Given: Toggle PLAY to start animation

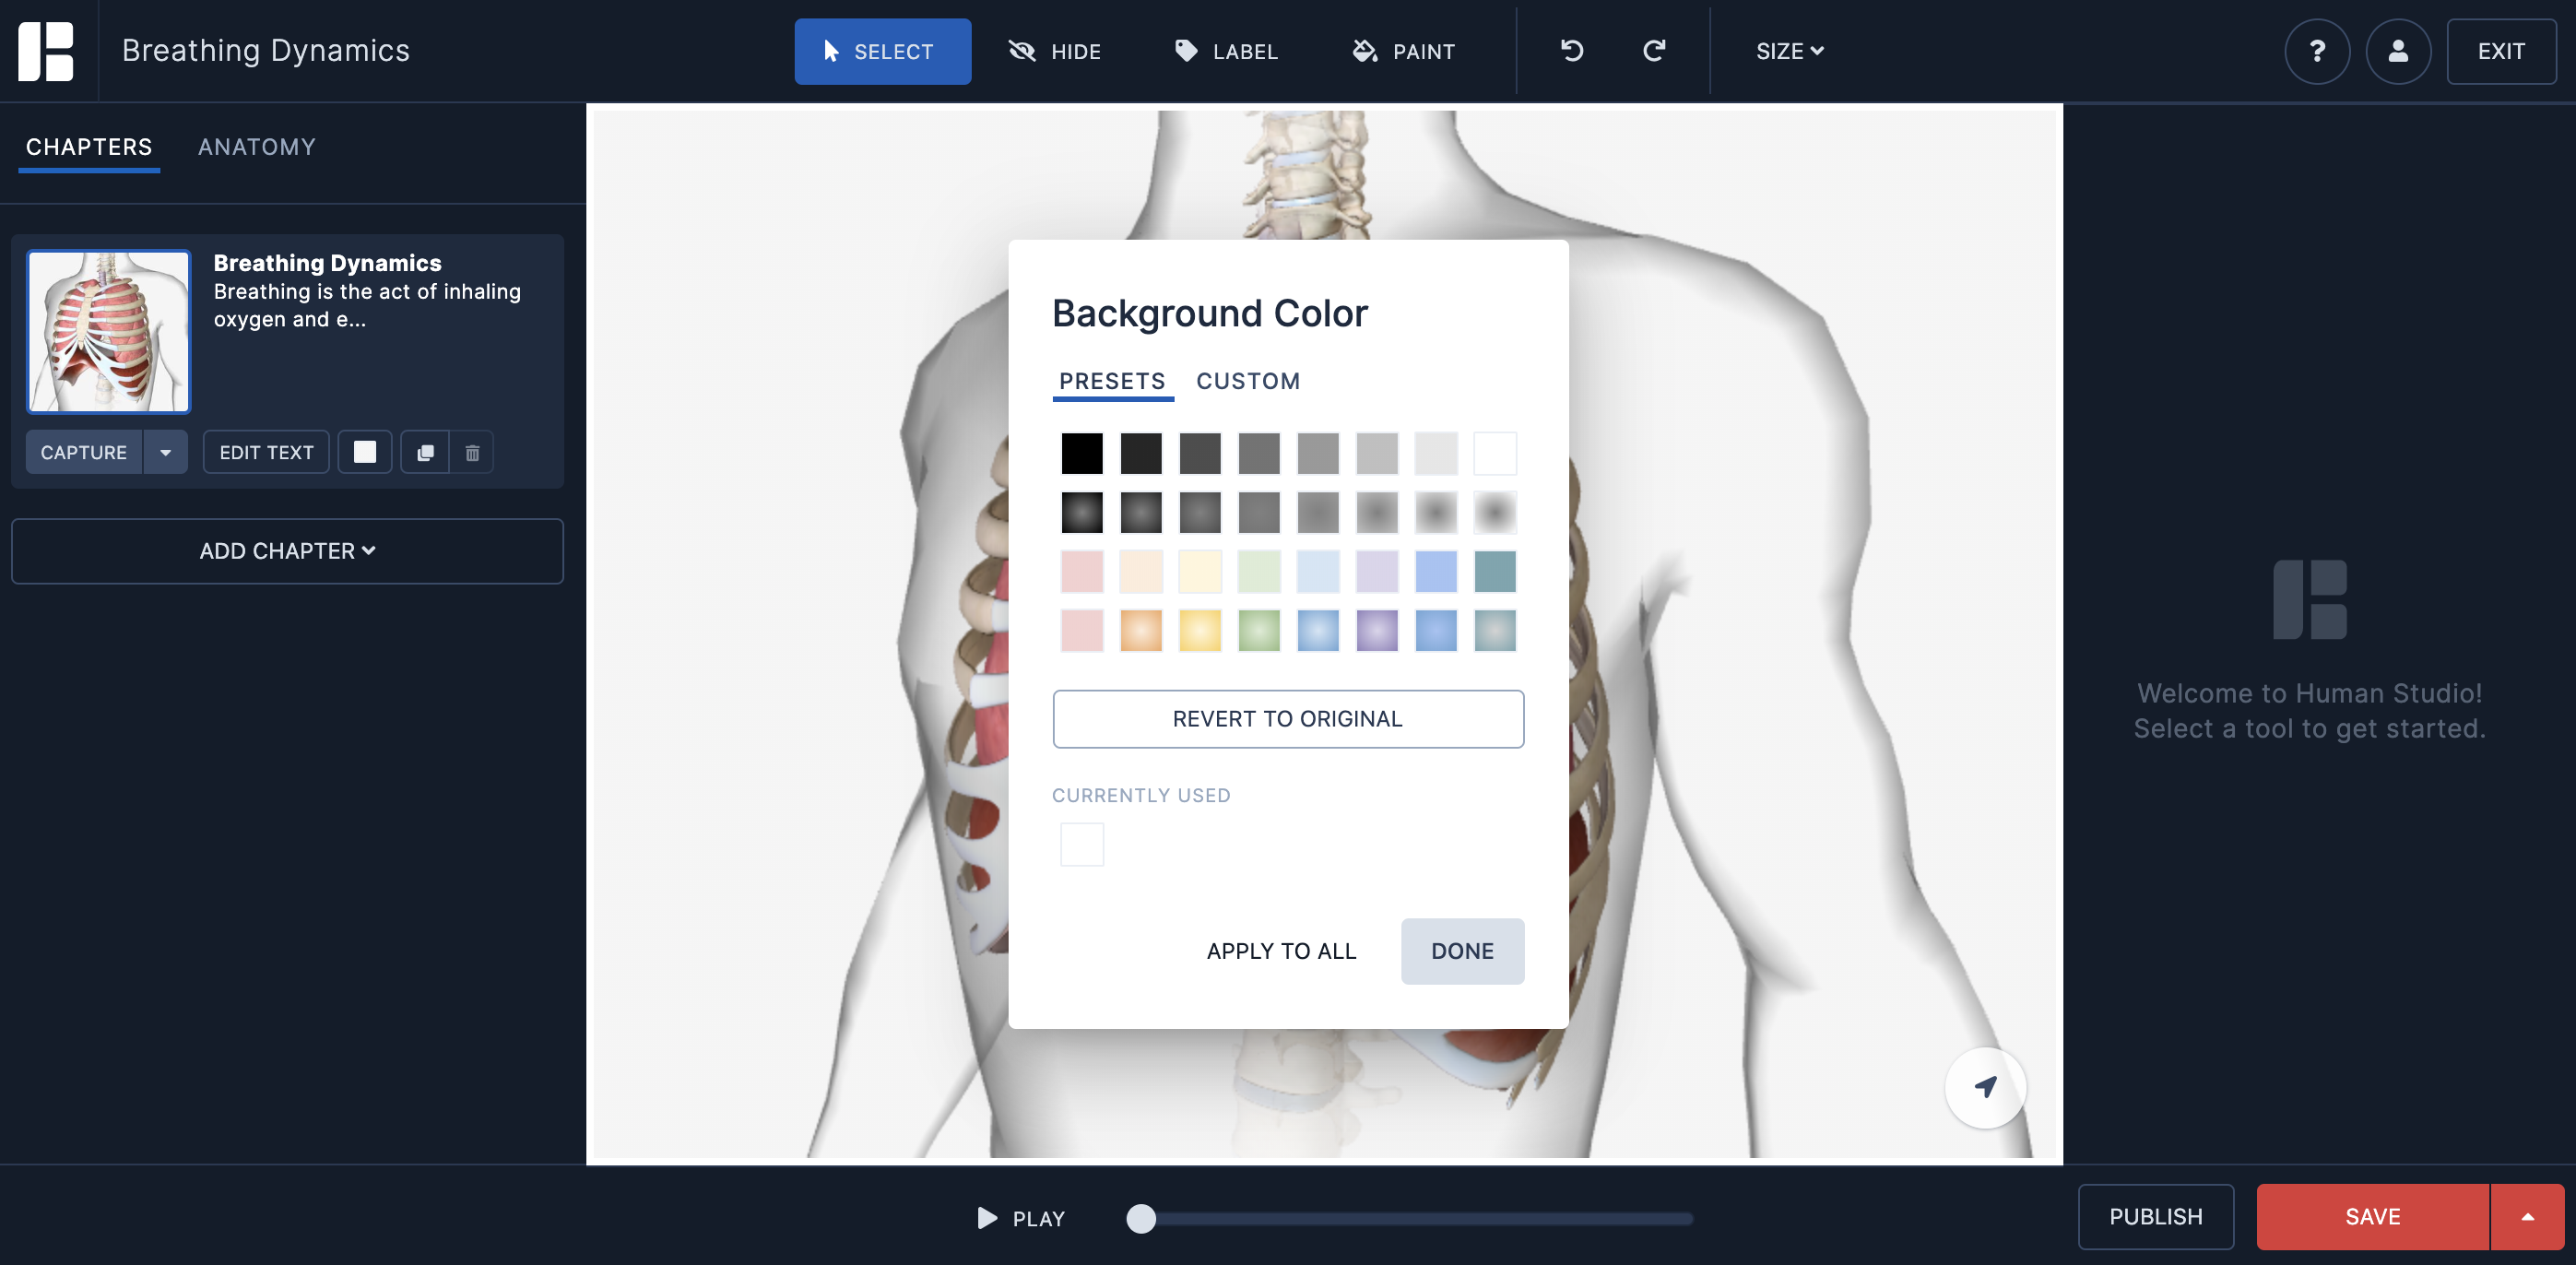Looking at the screenshot, I should pyautogui.click(x=1015, y=1217).
